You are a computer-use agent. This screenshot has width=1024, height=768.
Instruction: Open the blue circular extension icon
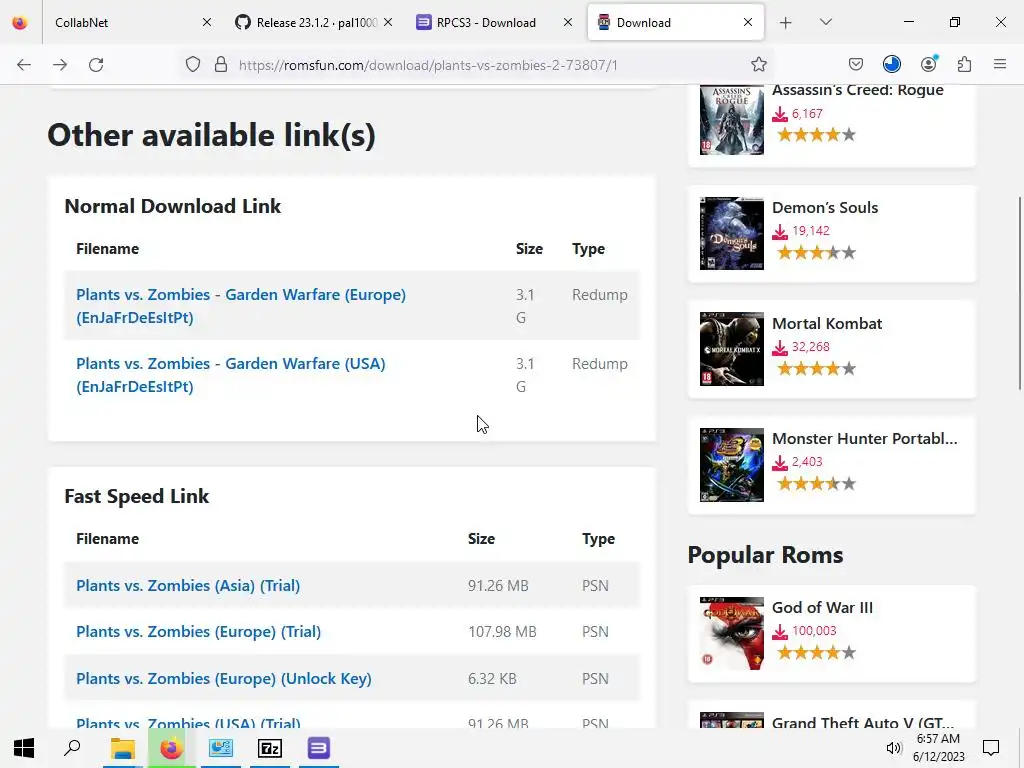[891, 64]
